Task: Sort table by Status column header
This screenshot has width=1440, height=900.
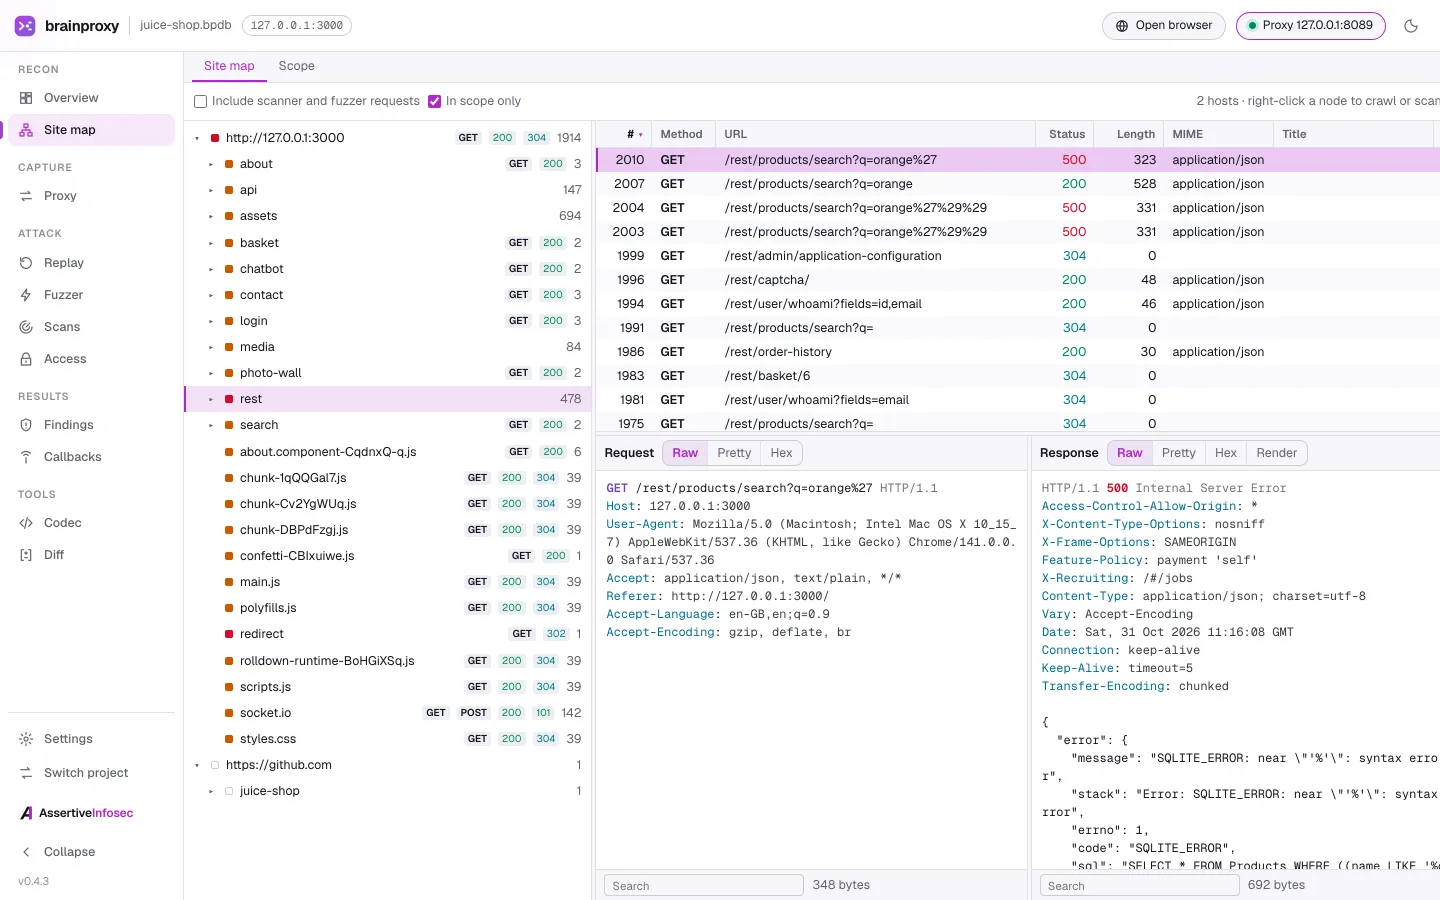Action: coord(1066,134)
